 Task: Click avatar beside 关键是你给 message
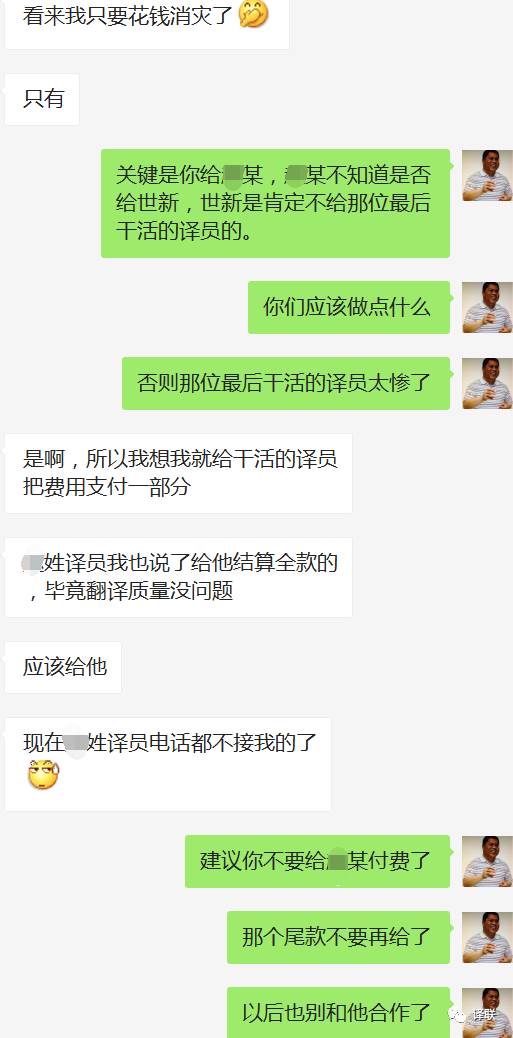(487, 175)
